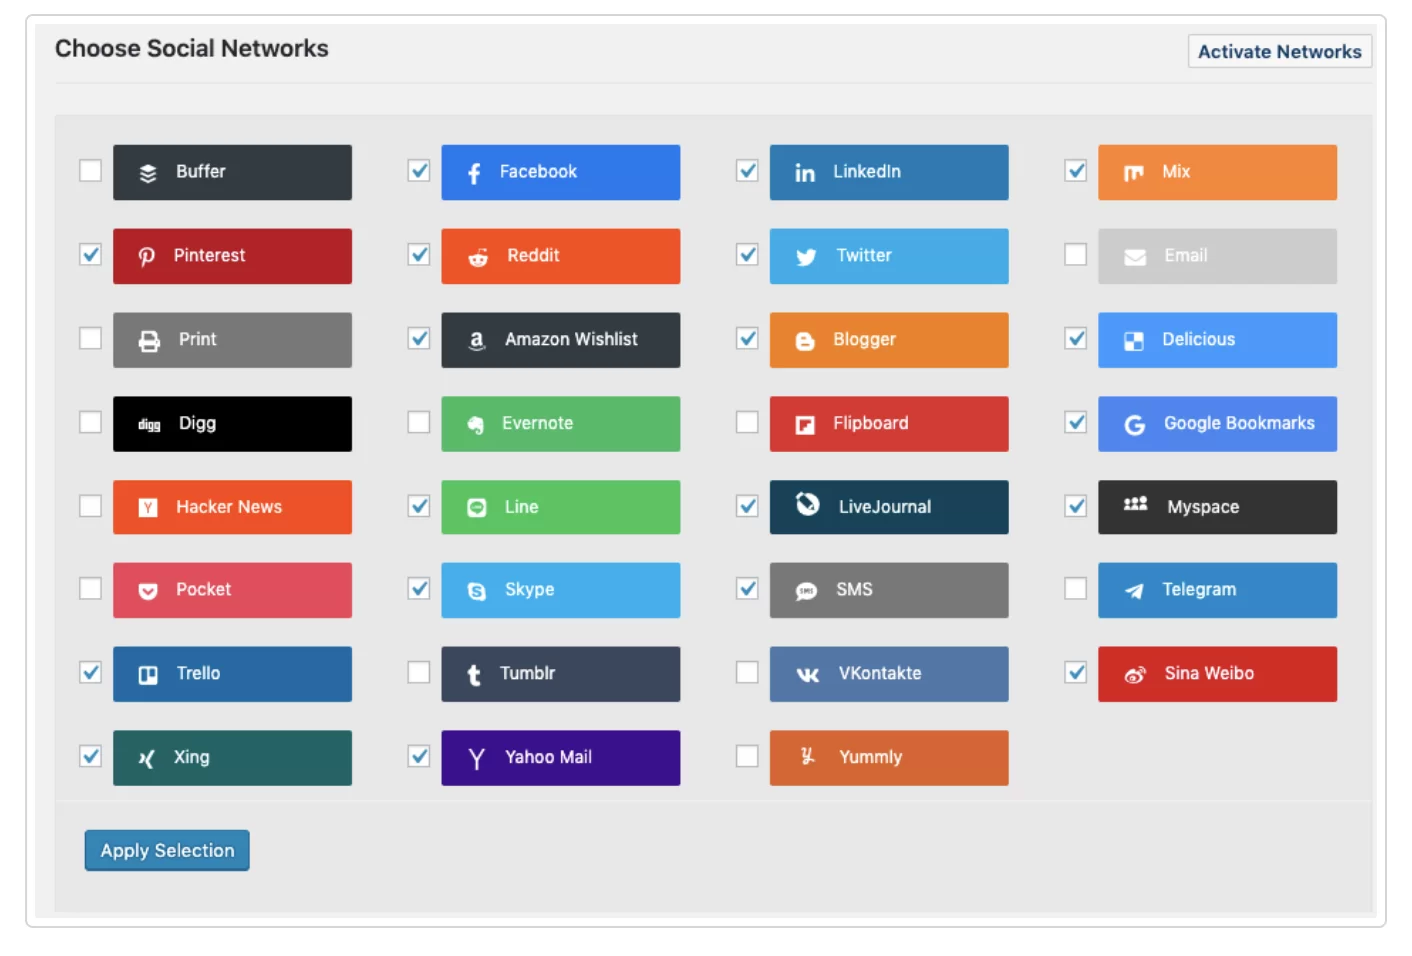
Task: Click the Sina Weibo logo icon
Action: click(1135, 675)
